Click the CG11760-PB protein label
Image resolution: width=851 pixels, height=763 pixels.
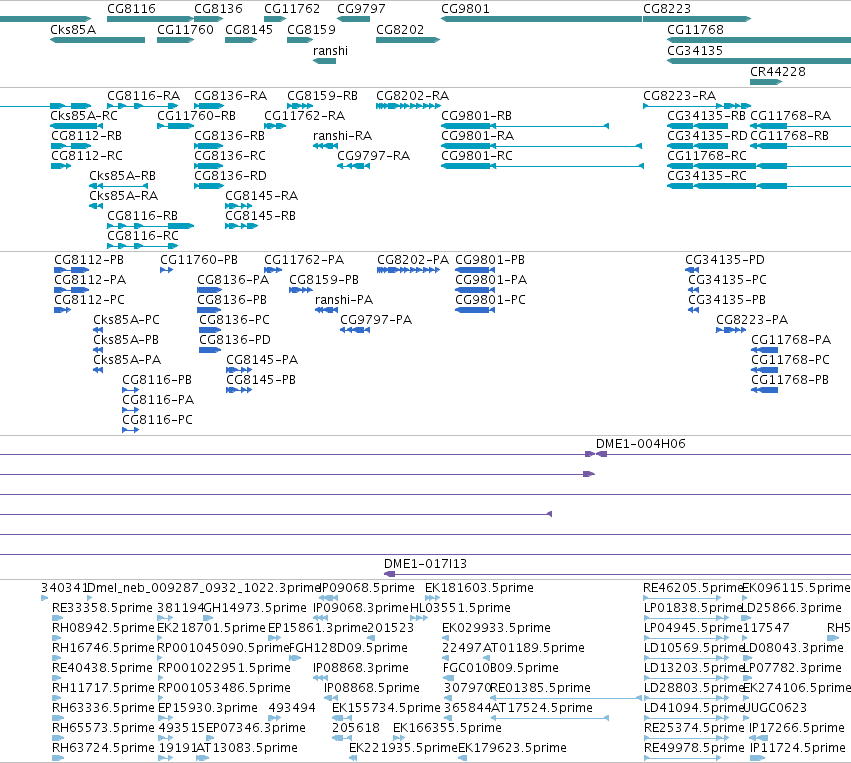199,260
